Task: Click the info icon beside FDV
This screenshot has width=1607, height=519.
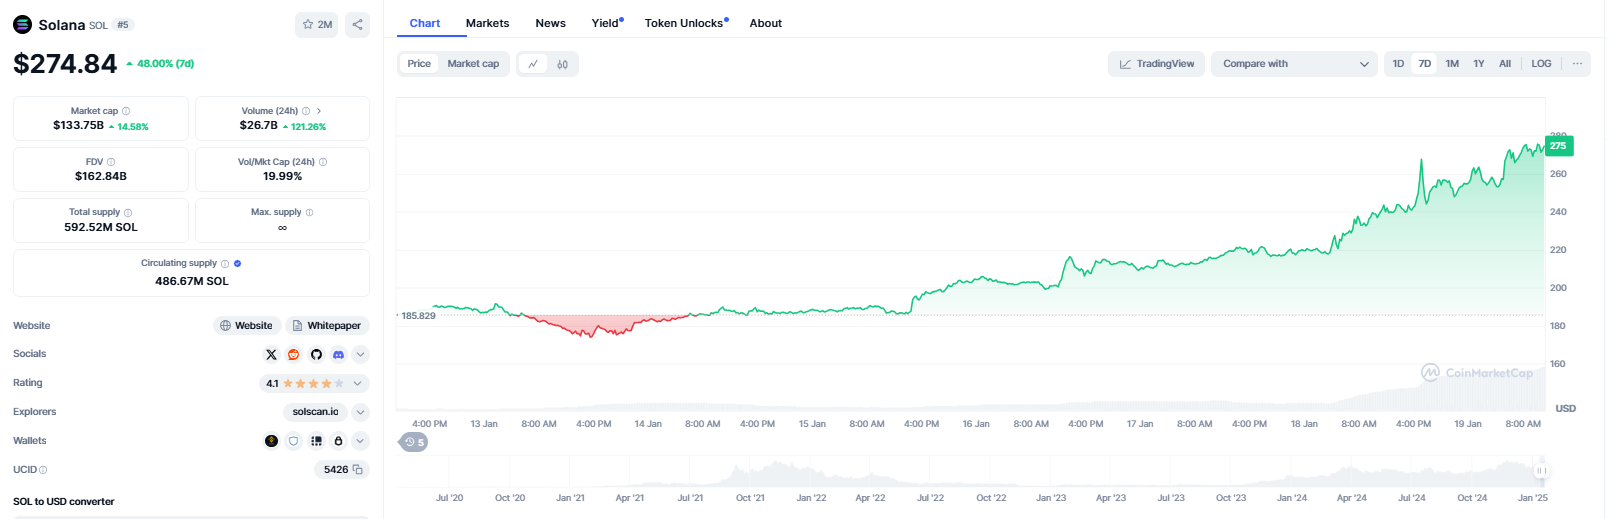Action: click(x=111, y=162)
